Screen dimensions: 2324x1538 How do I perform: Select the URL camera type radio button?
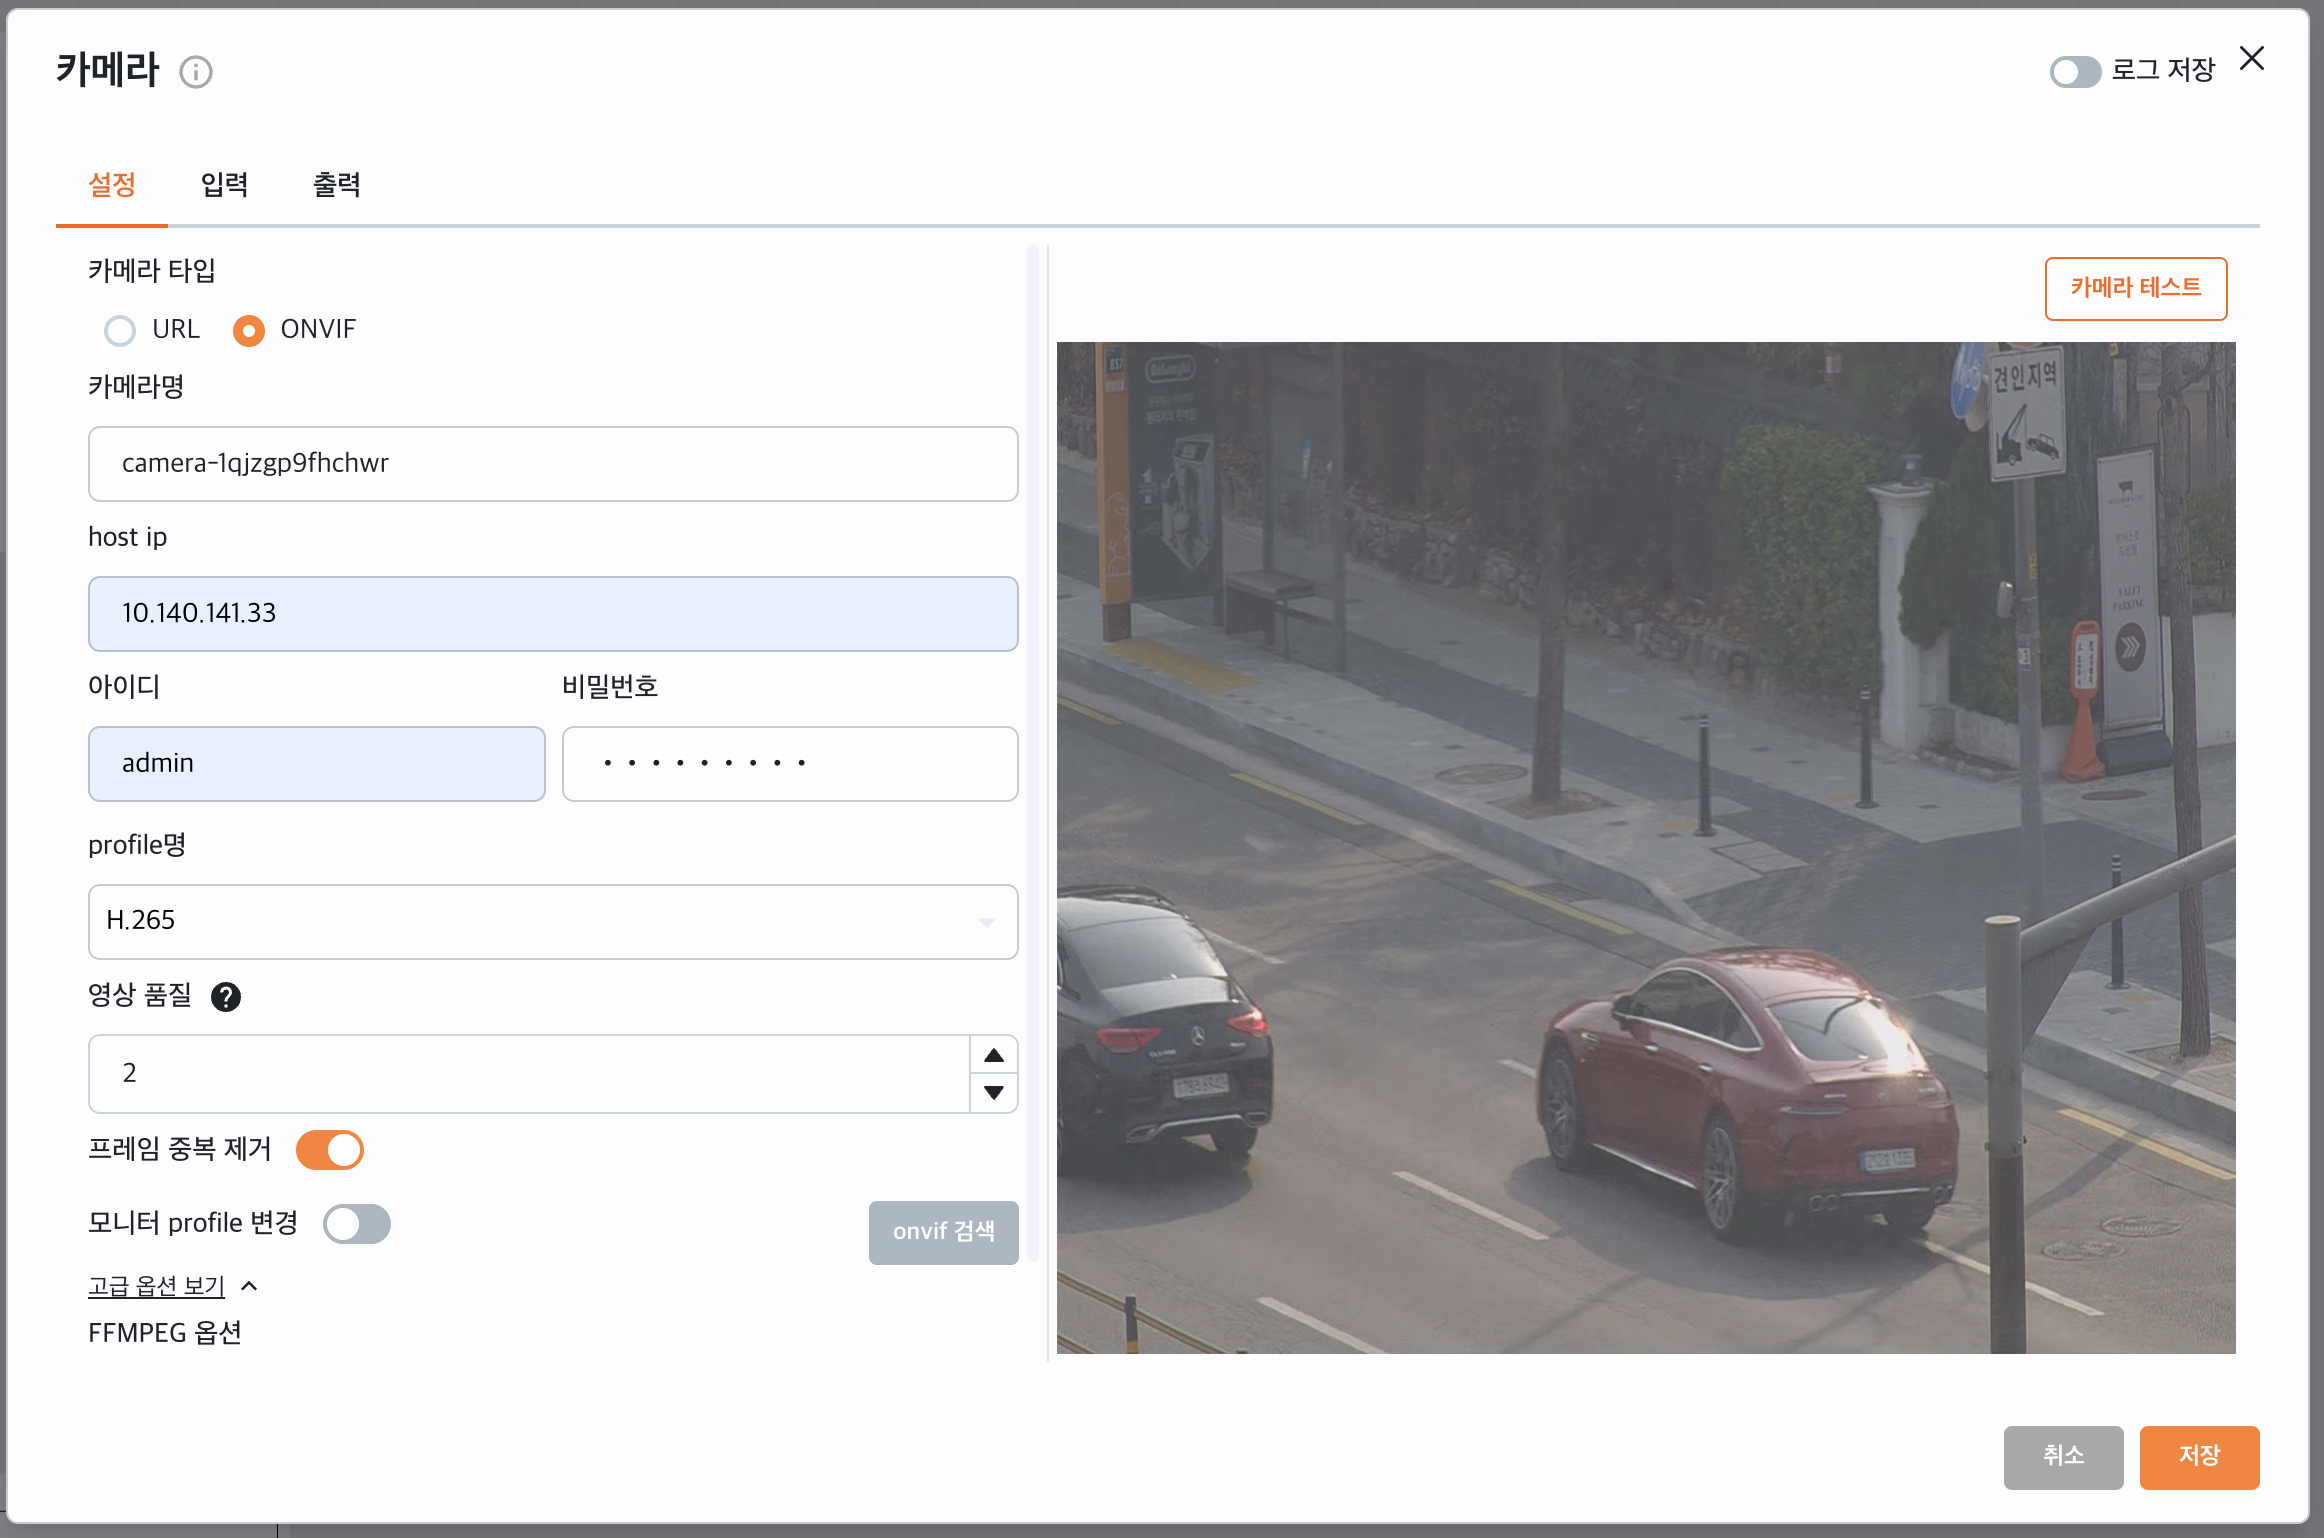tap(120, 330)
